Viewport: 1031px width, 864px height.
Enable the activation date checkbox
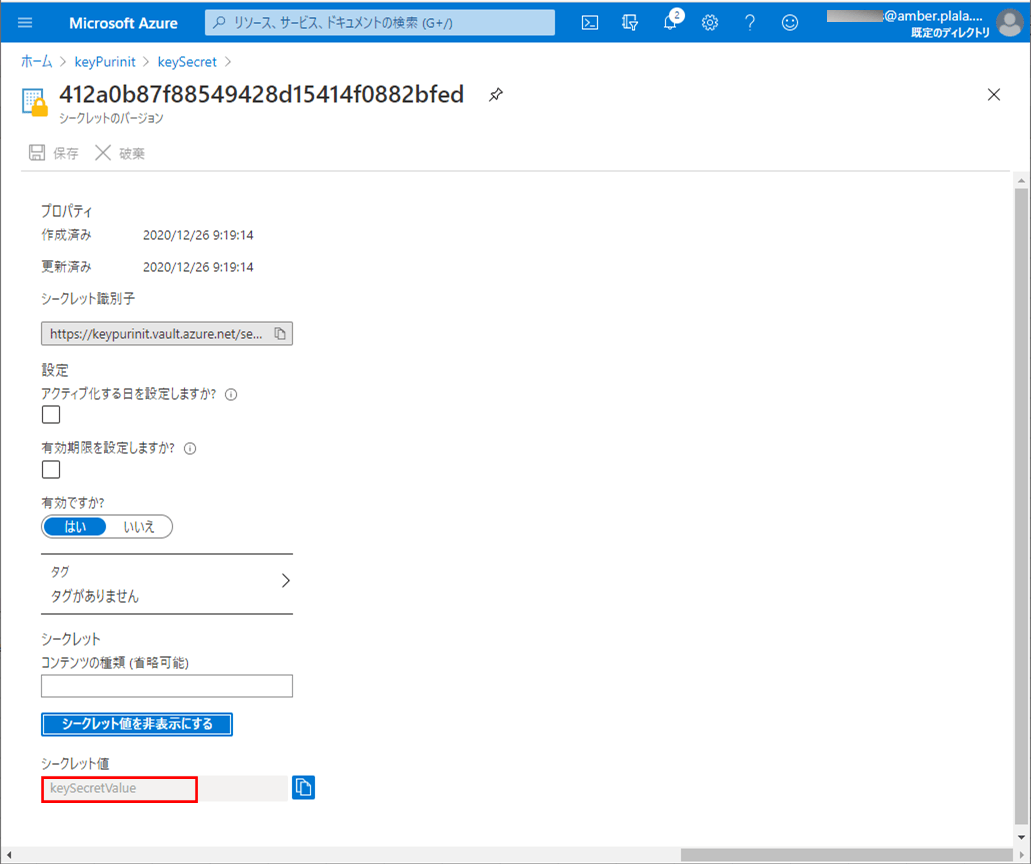[x=51, y=415]
